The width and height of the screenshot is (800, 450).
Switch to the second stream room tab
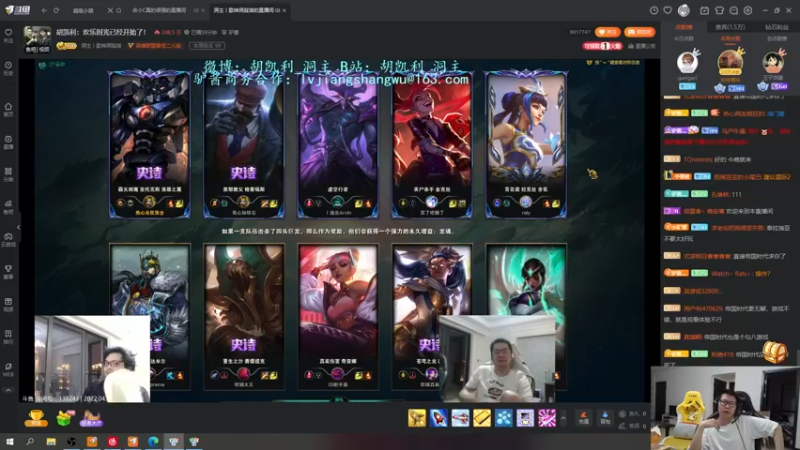click(161, 10)
